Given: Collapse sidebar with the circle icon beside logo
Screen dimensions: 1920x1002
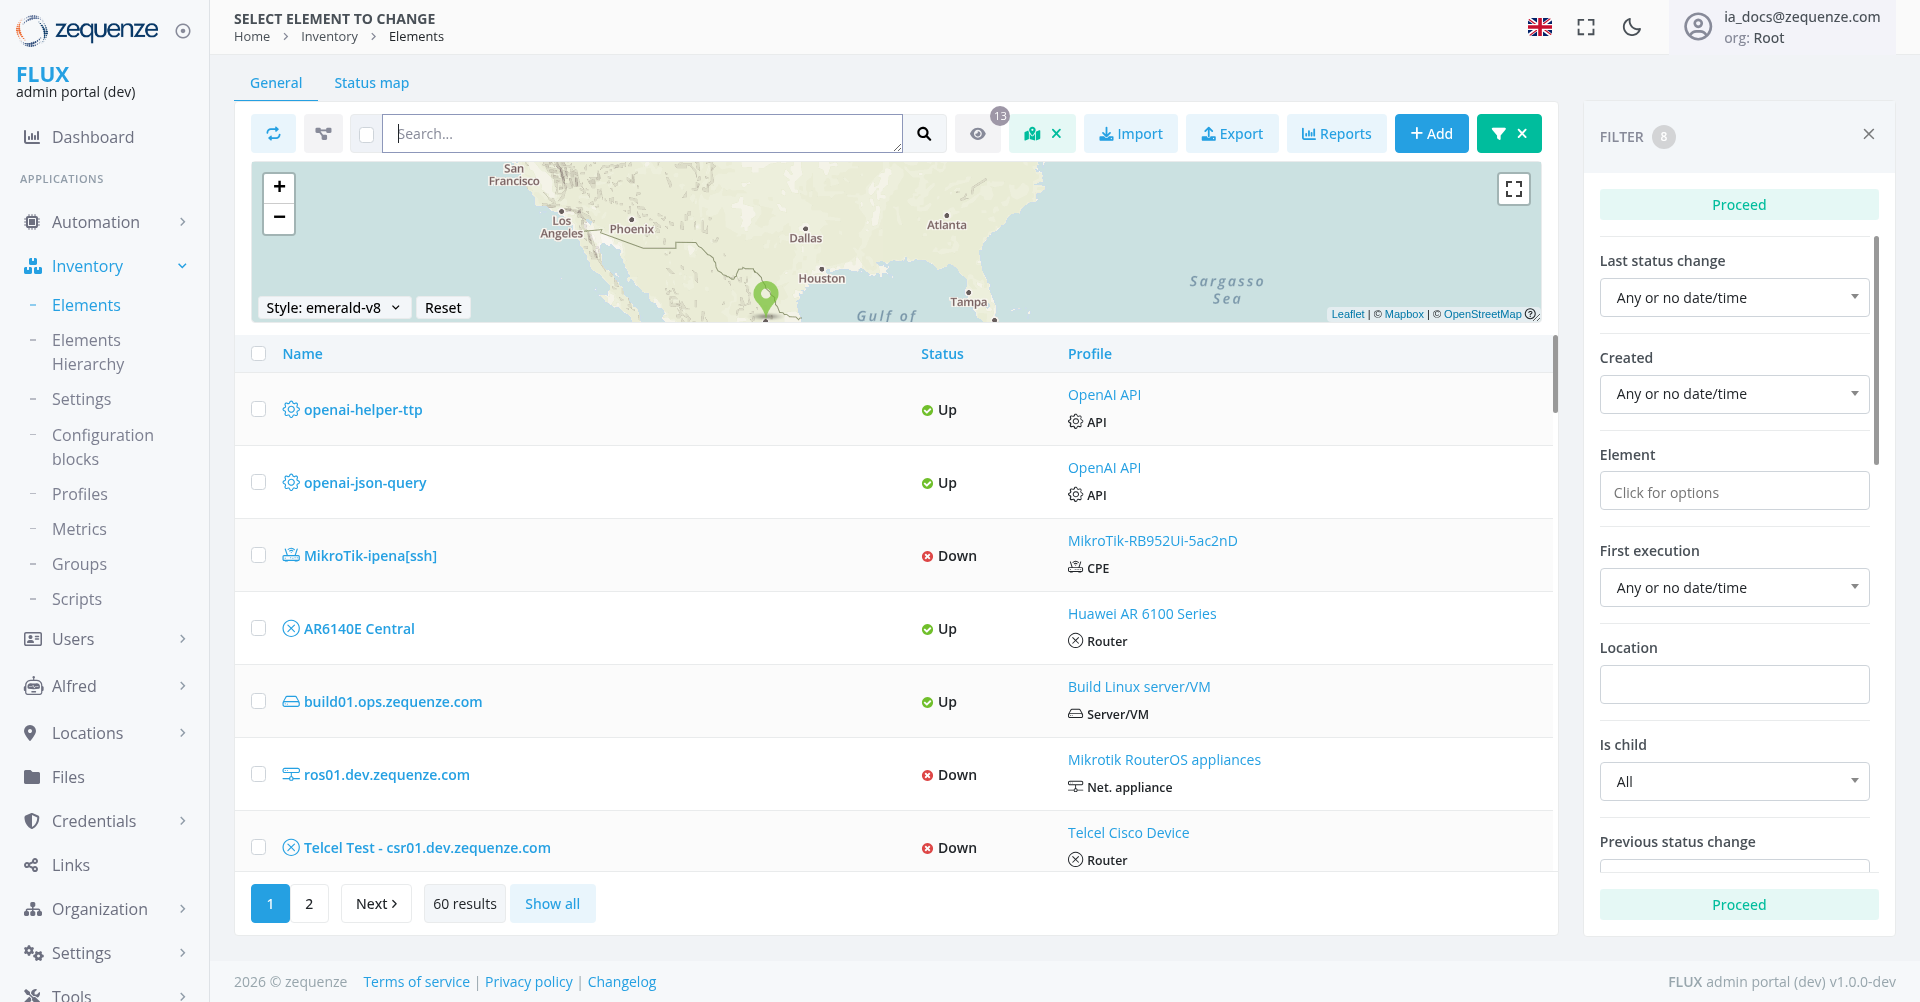Looking at the screenshot, I should pyautogui.click(x=183, y=31).
